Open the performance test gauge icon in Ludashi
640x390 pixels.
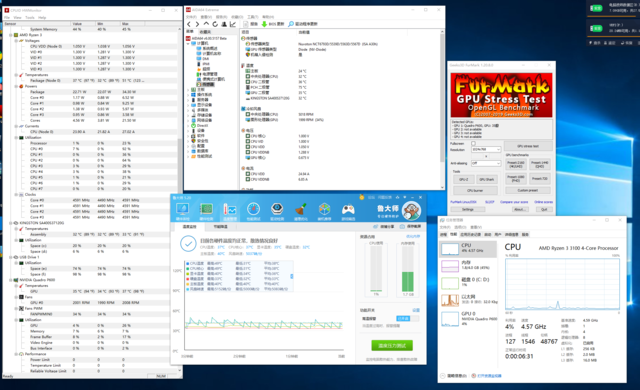[253, 209]
